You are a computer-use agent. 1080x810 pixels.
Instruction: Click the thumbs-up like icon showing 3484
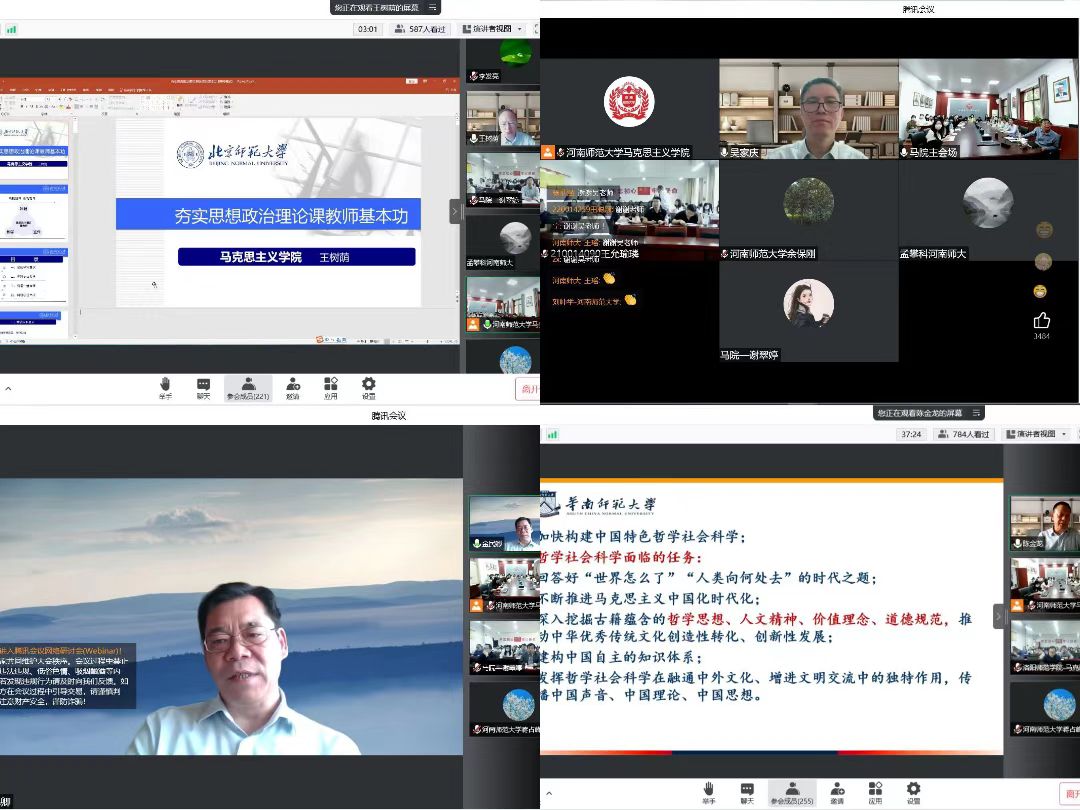1042,321
